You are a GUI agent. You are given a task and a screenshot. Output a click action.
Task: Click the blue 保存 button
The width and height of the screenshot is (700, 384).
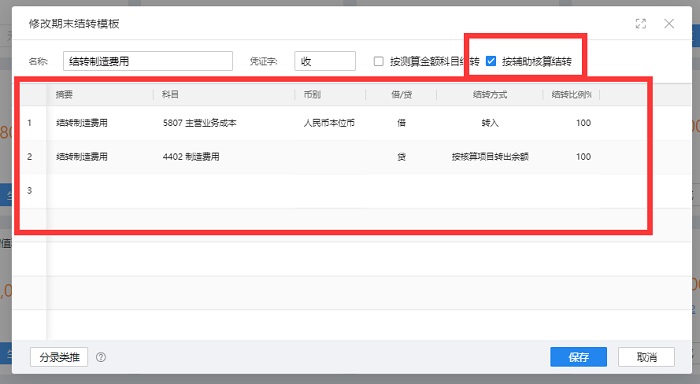click(578, 357)
